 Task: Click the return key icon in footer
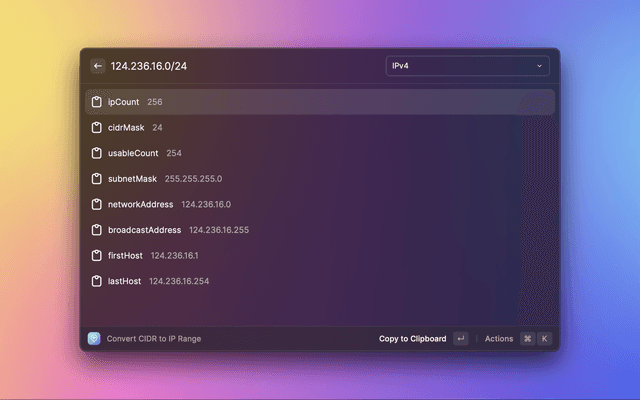point(460,339)
